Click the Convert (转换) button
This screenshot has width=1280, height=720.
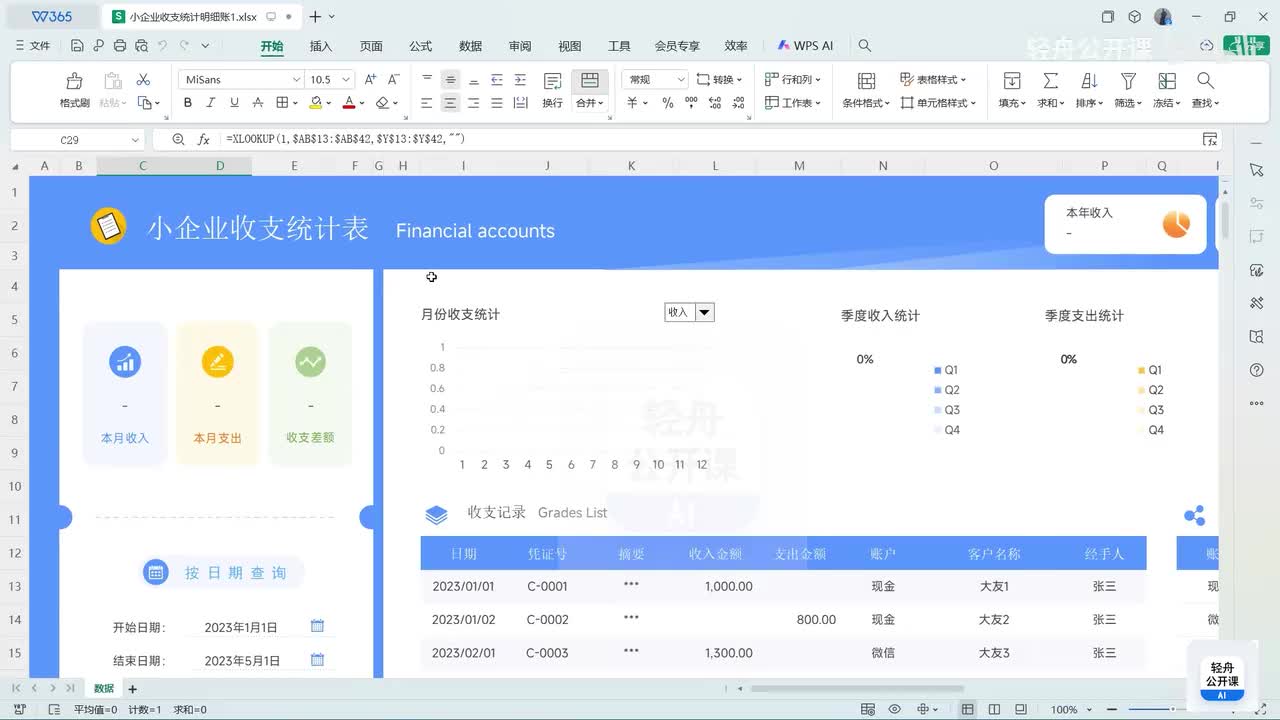[720, 79]
